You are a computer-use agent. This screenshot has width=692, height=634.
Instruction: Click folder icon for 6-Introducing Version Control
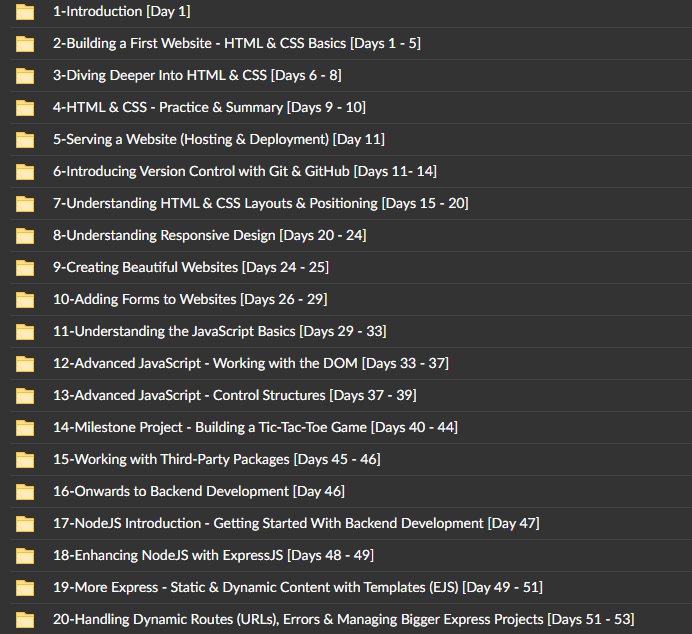tap(25, 172)
